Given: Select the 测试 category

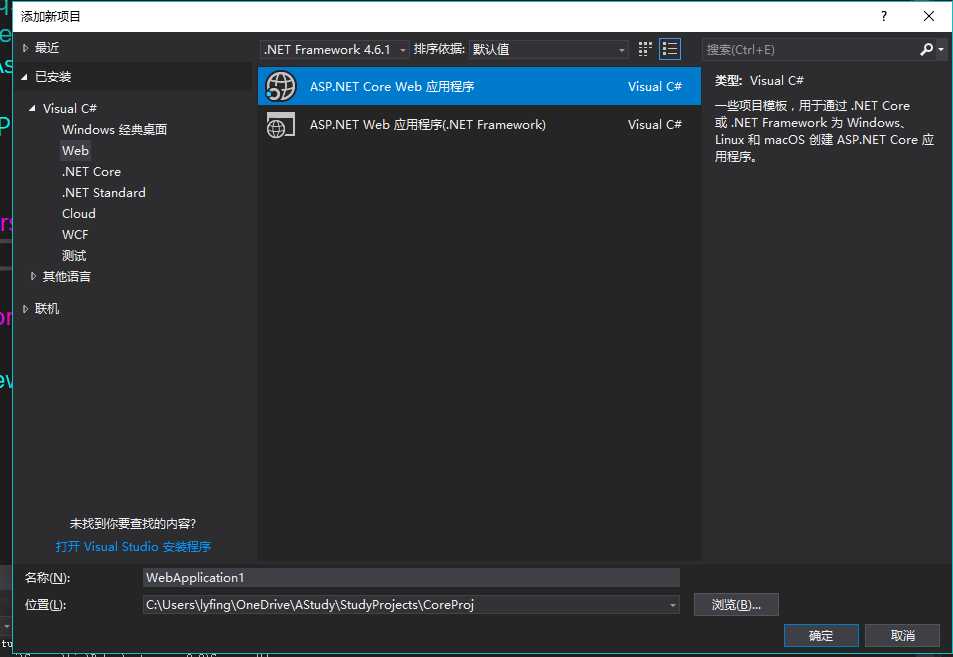Looking at the screenshot, I should 74,256.
